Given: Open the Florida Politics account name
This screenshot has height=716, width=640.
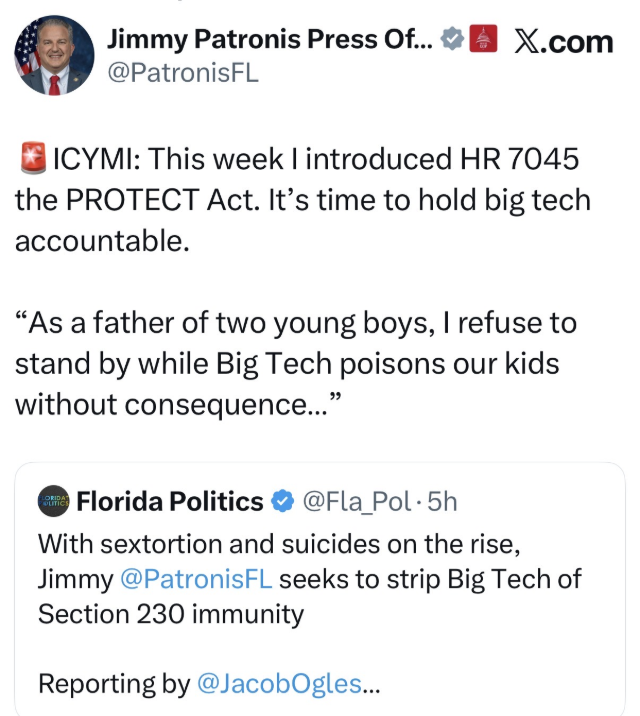Looking at the screenshot, I should click(170, 501).
